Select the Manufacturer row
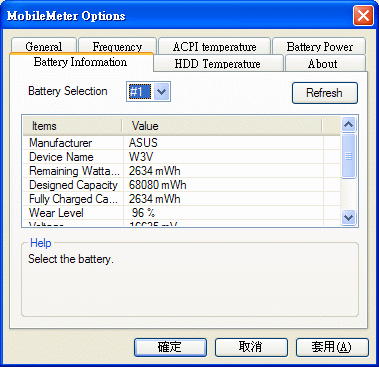The width and height of the screenshot is (379, 367). 182,143
